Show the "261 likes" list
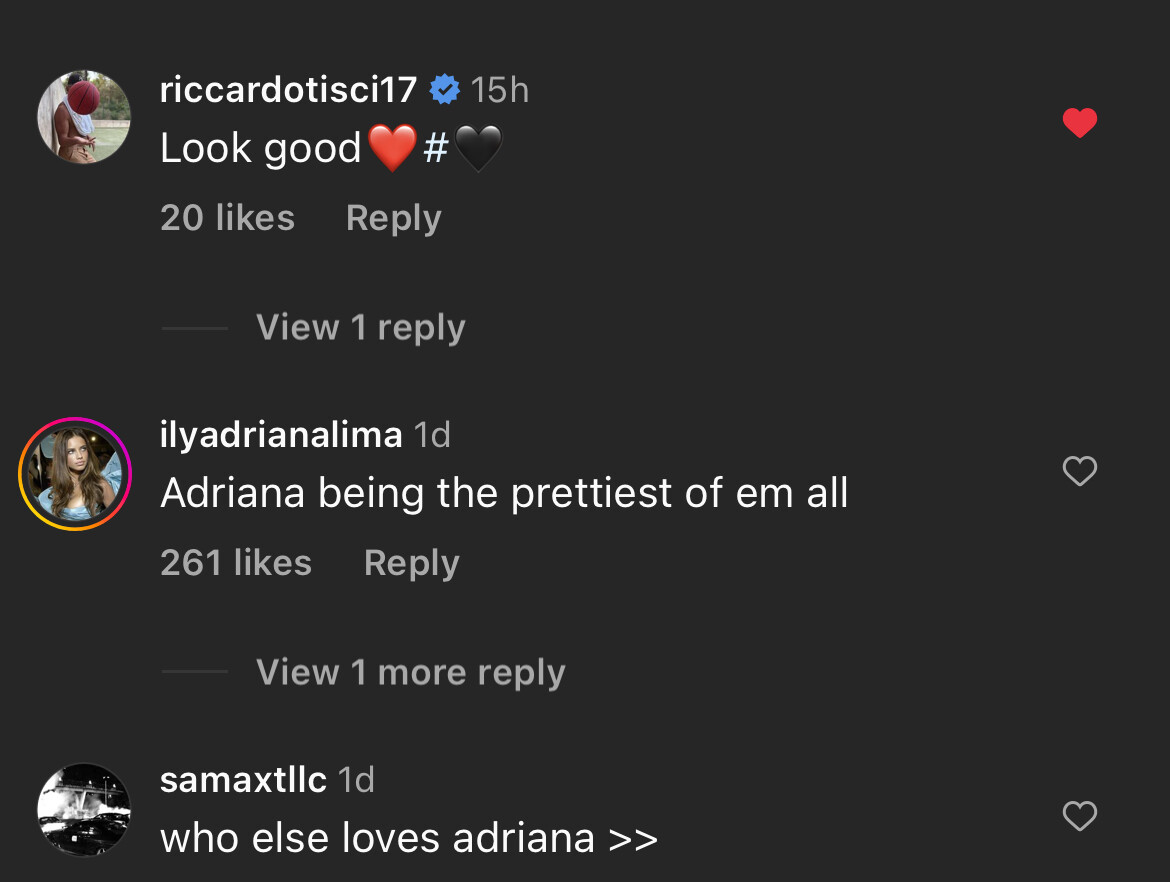This screenshot has height=882, width=1170. click(x=236, y=563)
